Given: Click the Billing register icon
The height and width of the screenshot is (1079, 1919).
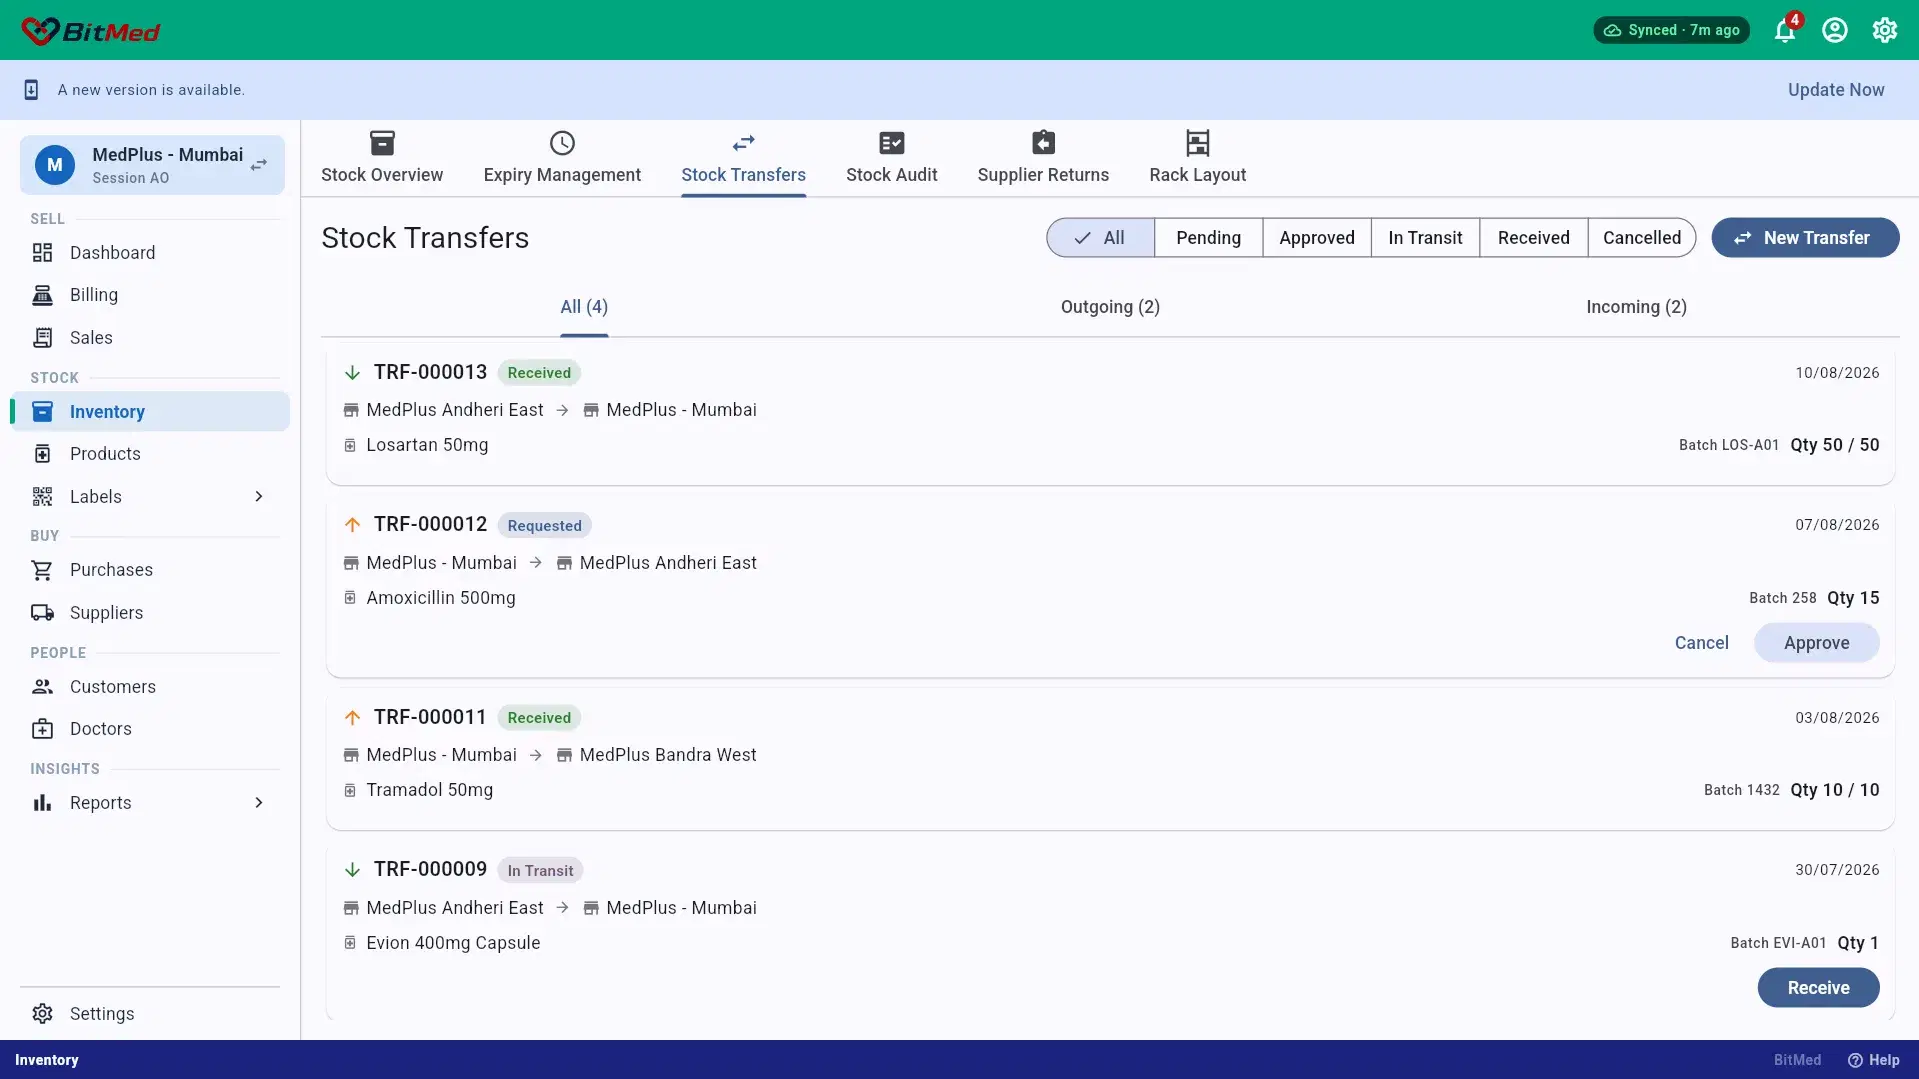Looking at the screenshot, I should pos(42,295).
